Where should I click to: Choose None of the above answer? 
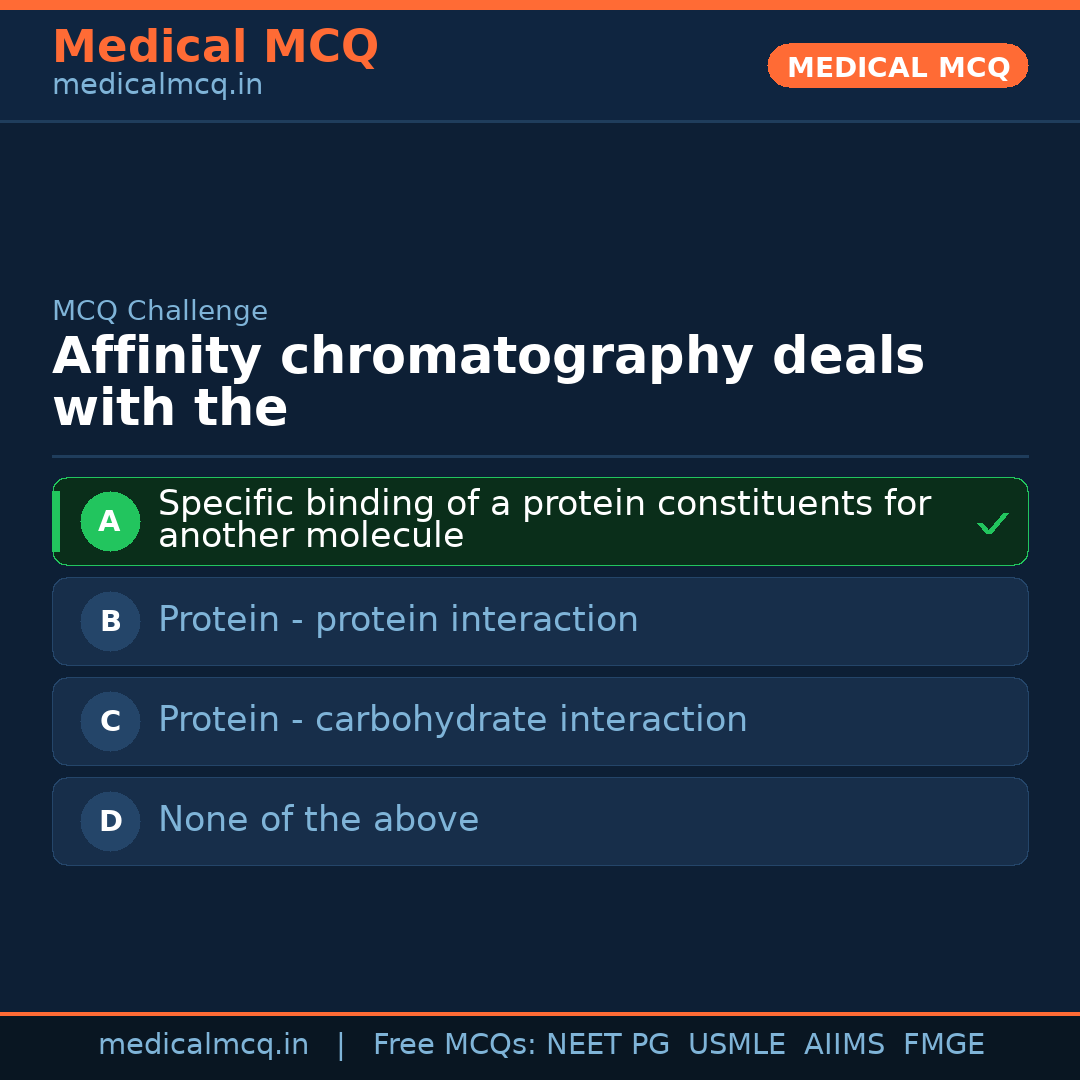click(318, 820)
